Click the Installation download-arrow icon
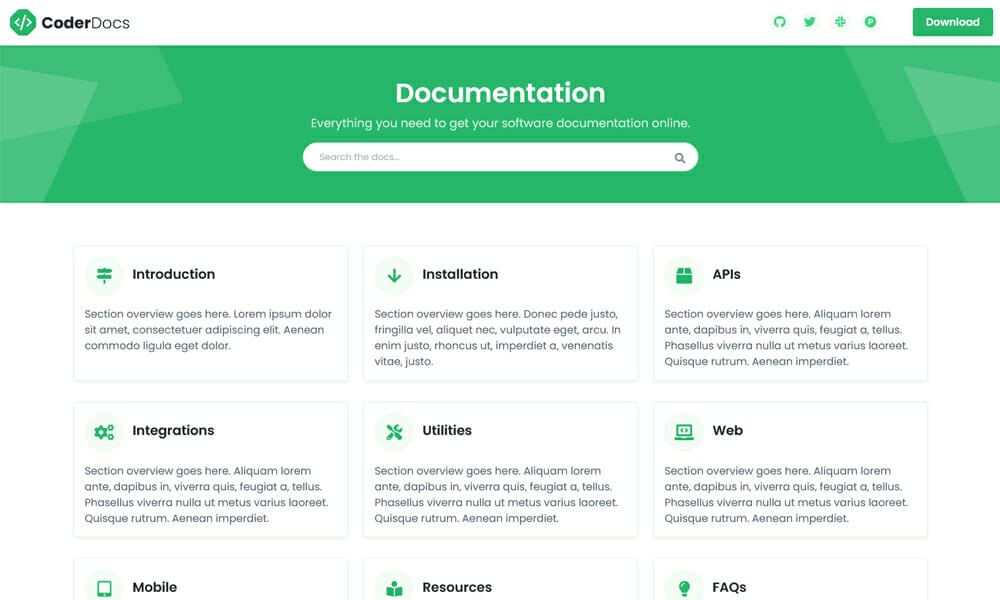This screenshot has width=1000, height=600. point(394,275)
